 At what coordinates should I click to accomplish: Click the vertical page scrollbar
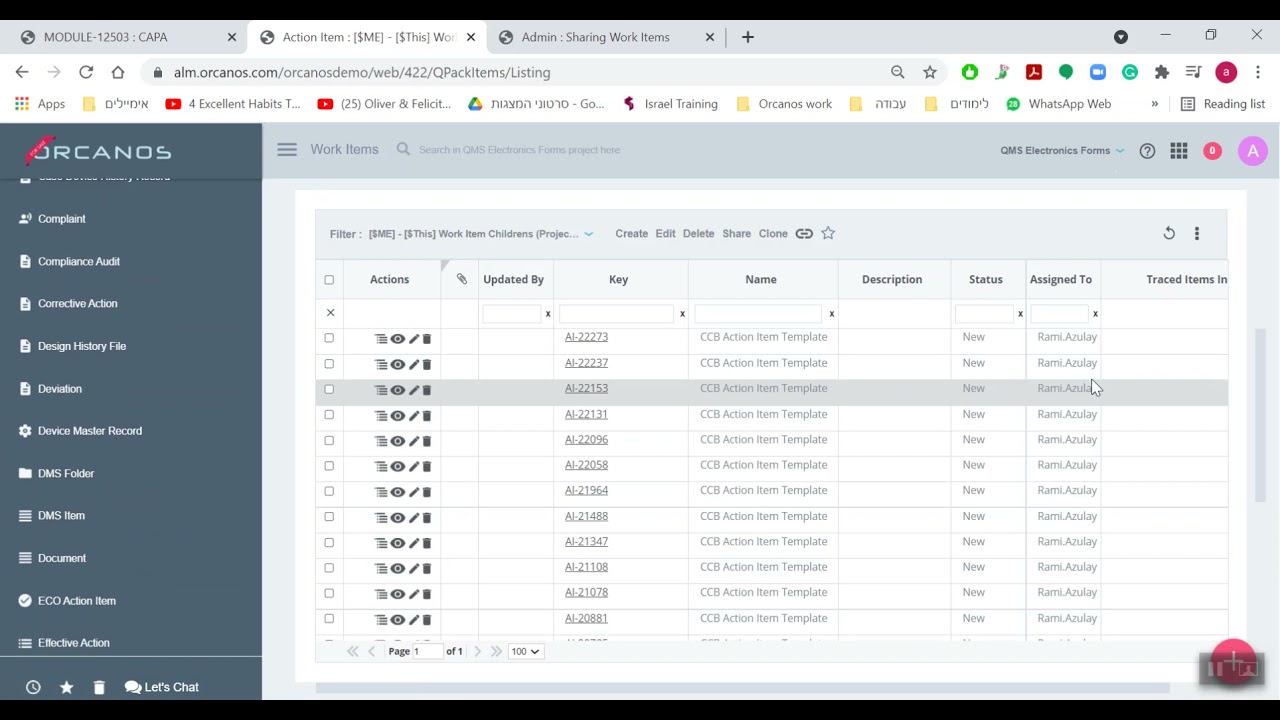(x=1260, y=415)
